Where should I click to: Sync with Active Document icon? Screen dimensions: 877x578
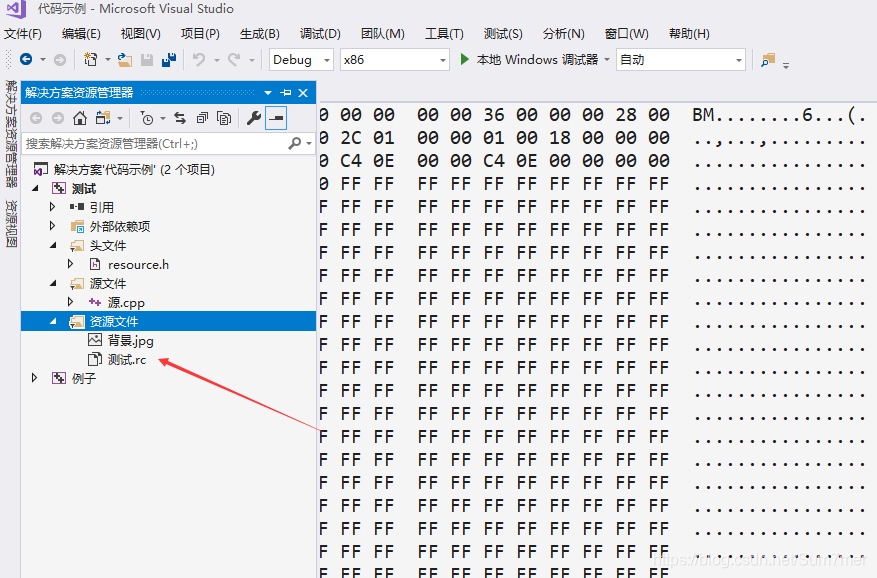coord(180,118)
